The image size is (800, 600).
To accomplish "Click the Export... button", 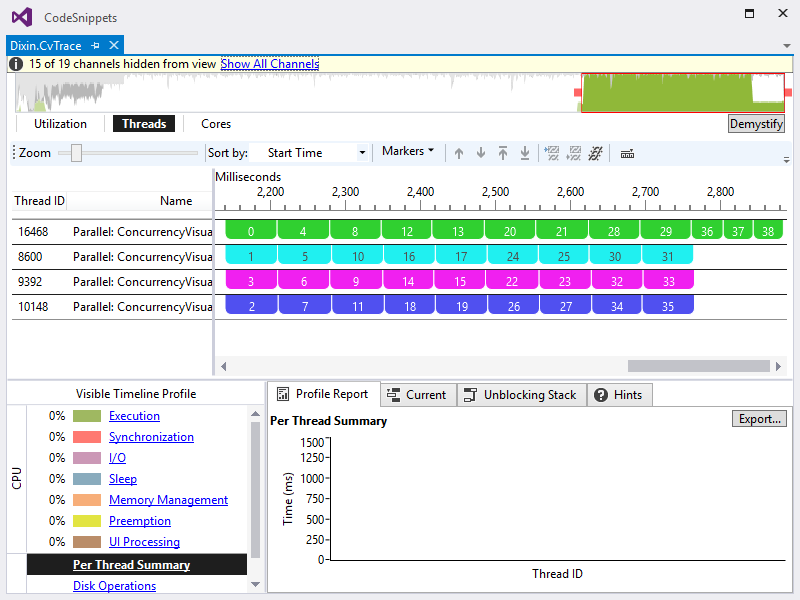I will pyautogui.click(x=759, y=419).
